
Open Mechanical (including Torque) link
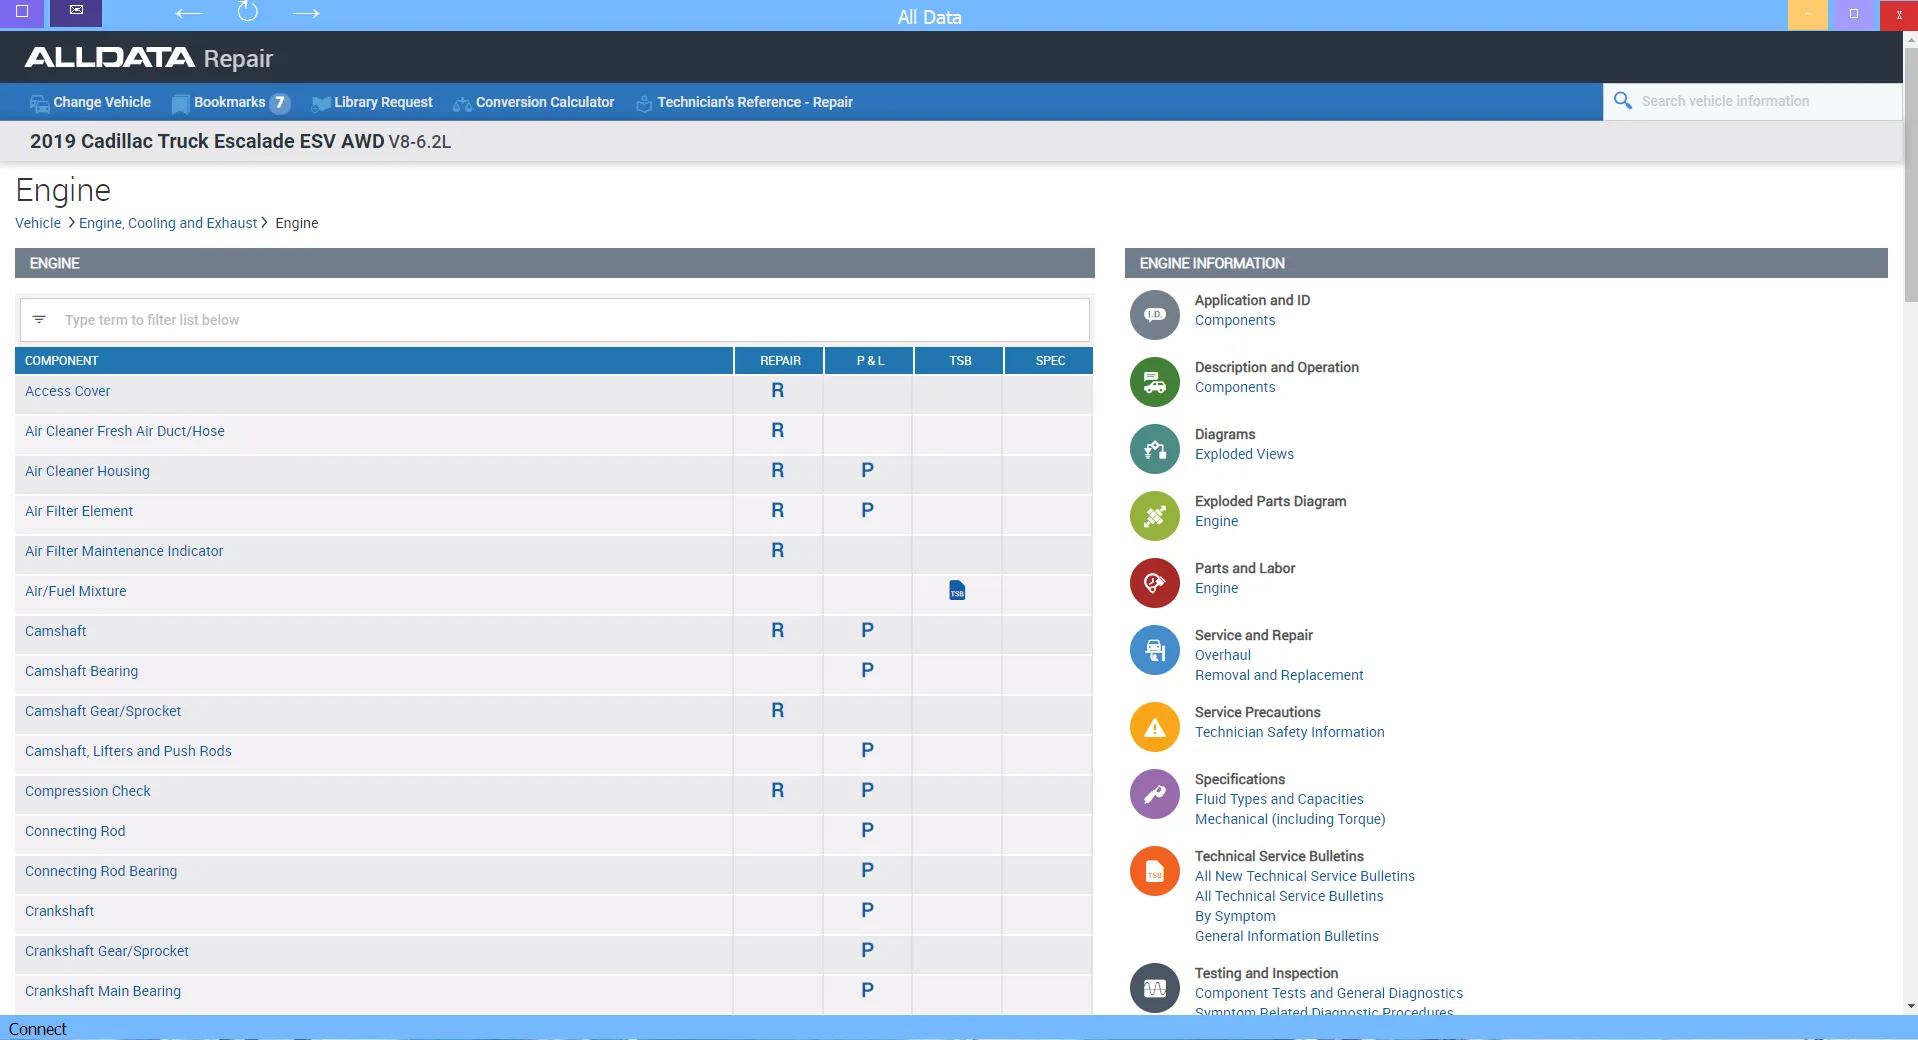click(x=1290, y=819)
